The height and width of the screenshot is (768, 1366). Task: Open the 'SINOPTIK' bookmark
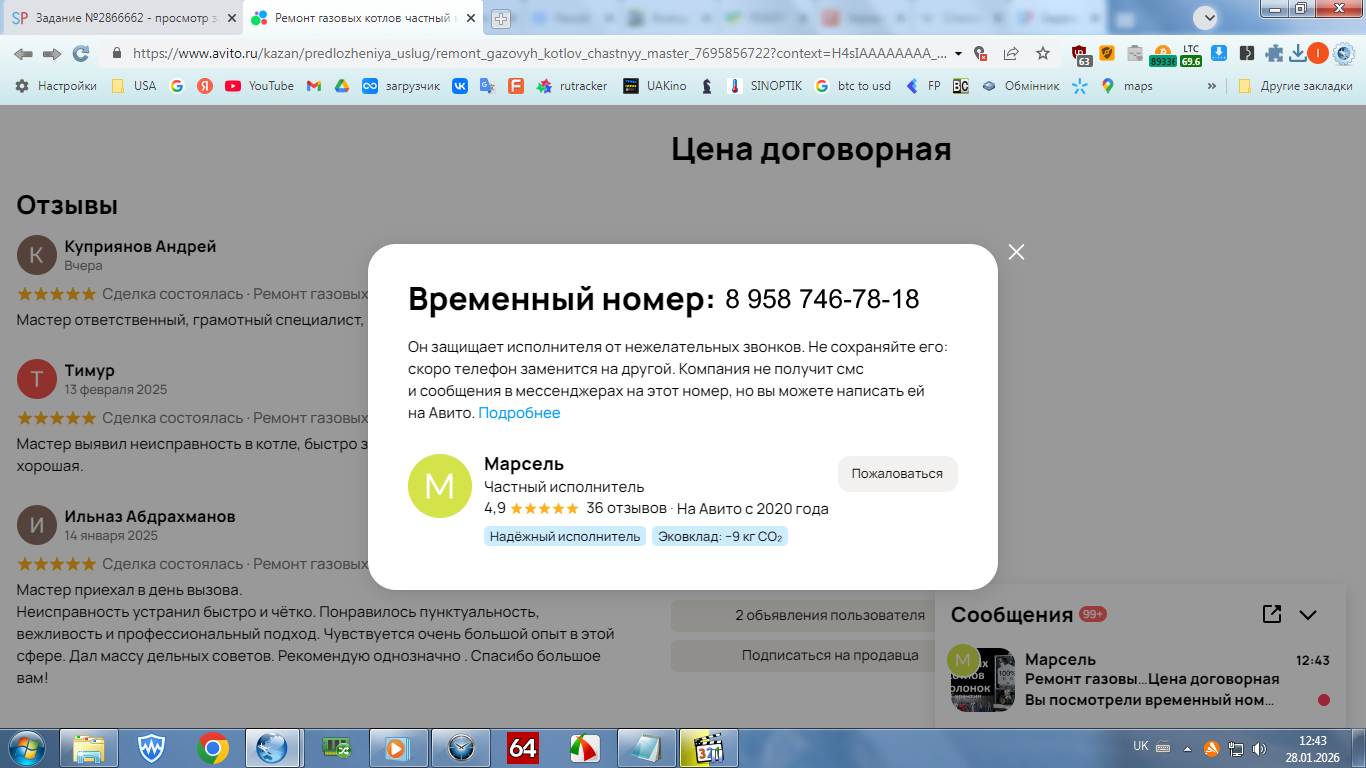coord(765,86)
